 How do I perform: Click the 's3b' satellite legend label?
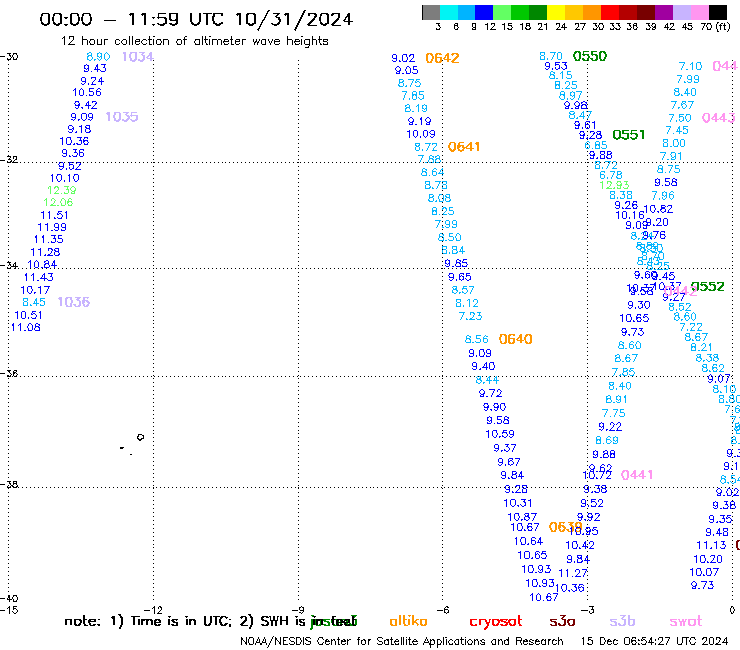[622, 621]
